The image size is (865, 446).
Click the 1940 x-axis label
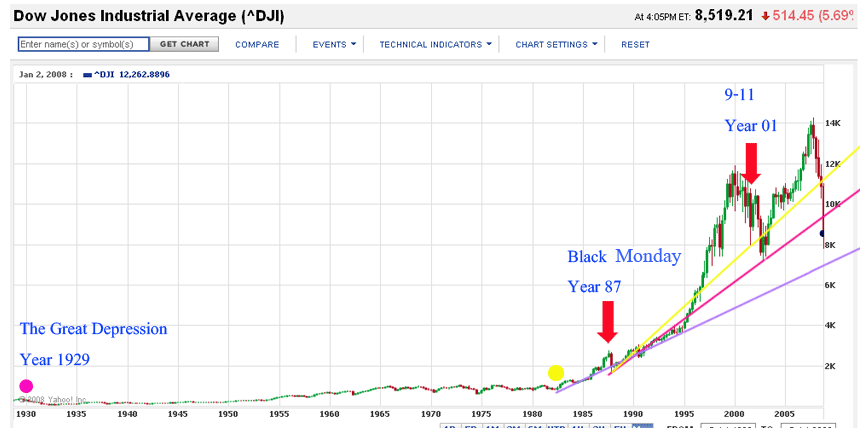(127, 414)
